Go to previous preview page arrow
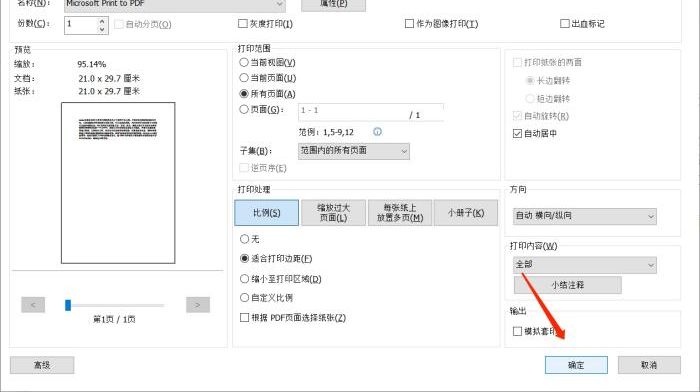This screenshot has height=392, width=700. point(33,305)
